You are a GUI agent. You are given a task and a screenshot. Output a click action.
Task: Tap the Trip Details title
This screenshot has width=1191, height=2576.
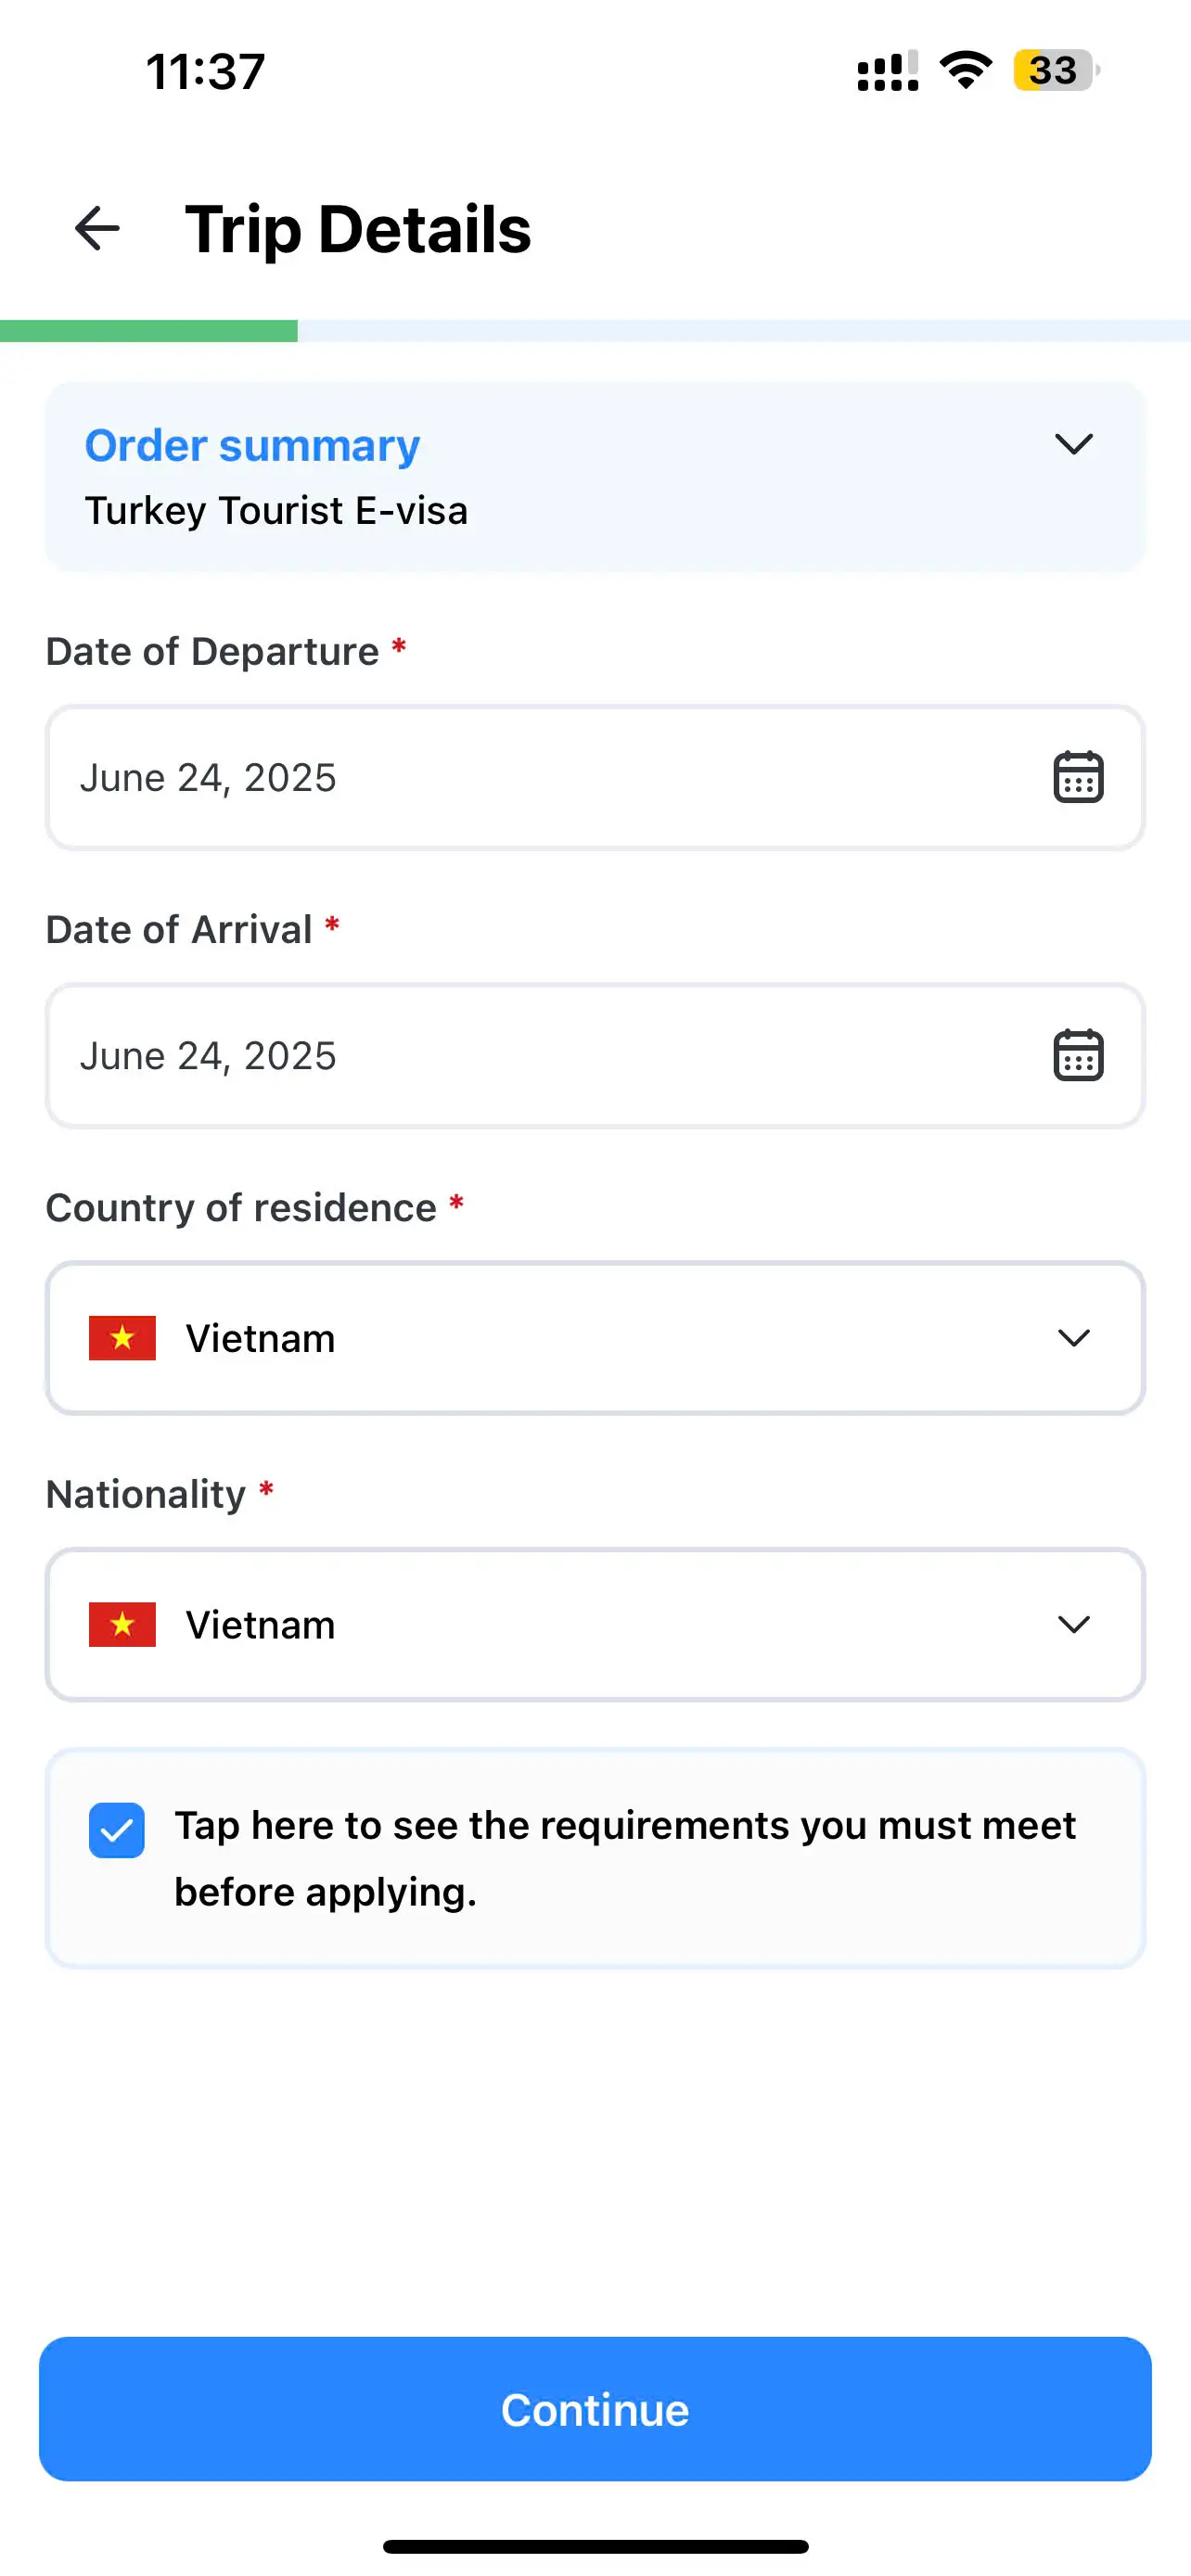[358, 230]
